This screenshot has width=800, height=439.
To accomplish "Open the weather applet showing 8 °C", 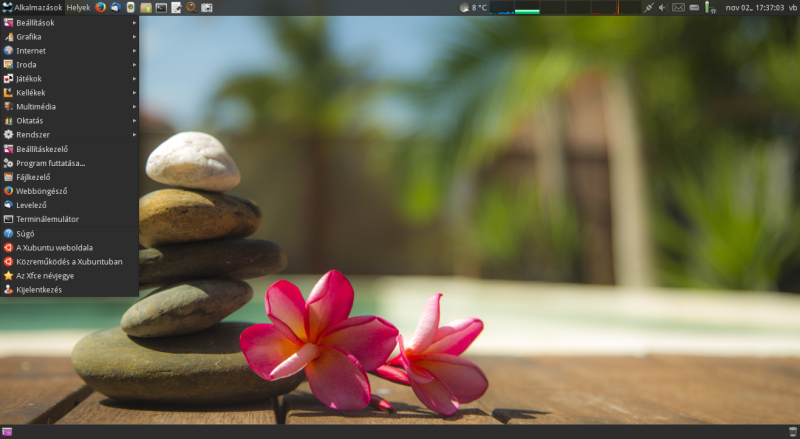I will tap(473, 8).
